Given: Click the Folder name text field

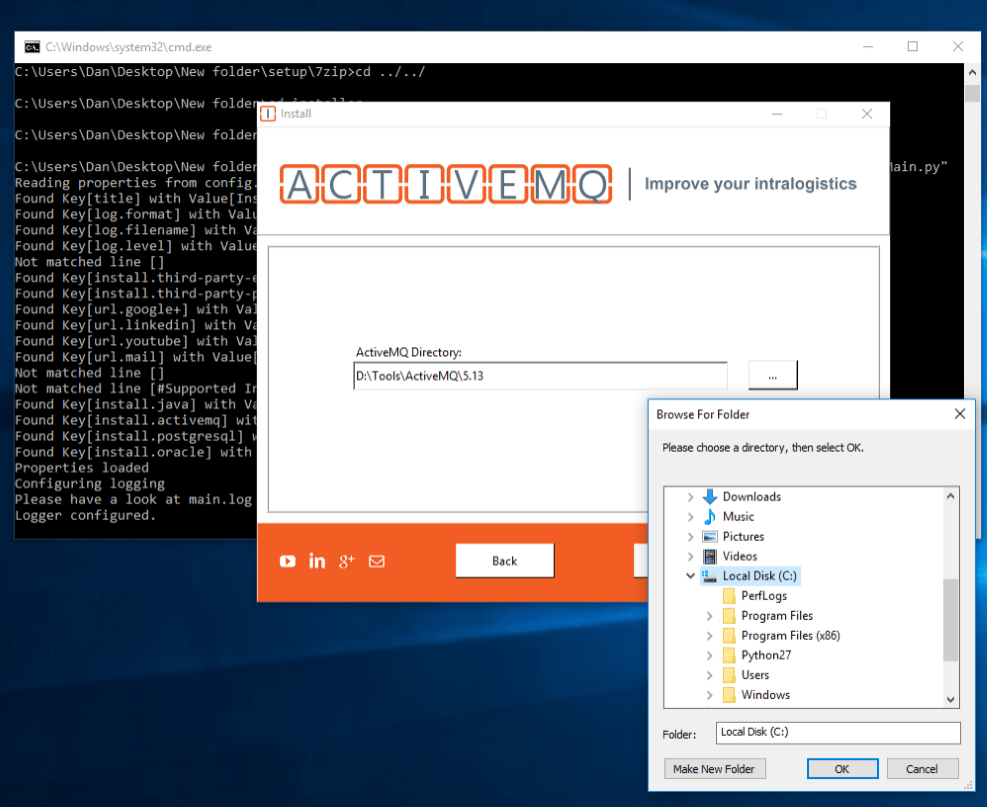Looking at the screenshot, I should pos(838,732).
